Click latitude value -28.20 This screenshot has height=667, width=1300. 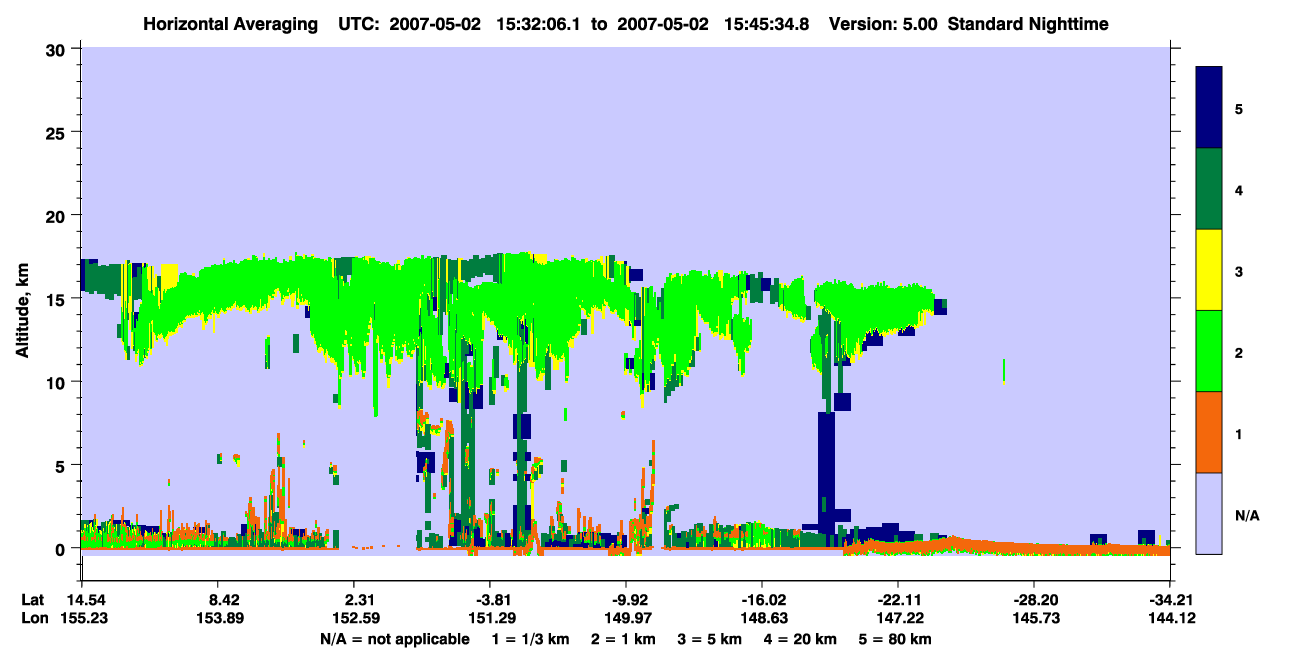point(1034,600)
